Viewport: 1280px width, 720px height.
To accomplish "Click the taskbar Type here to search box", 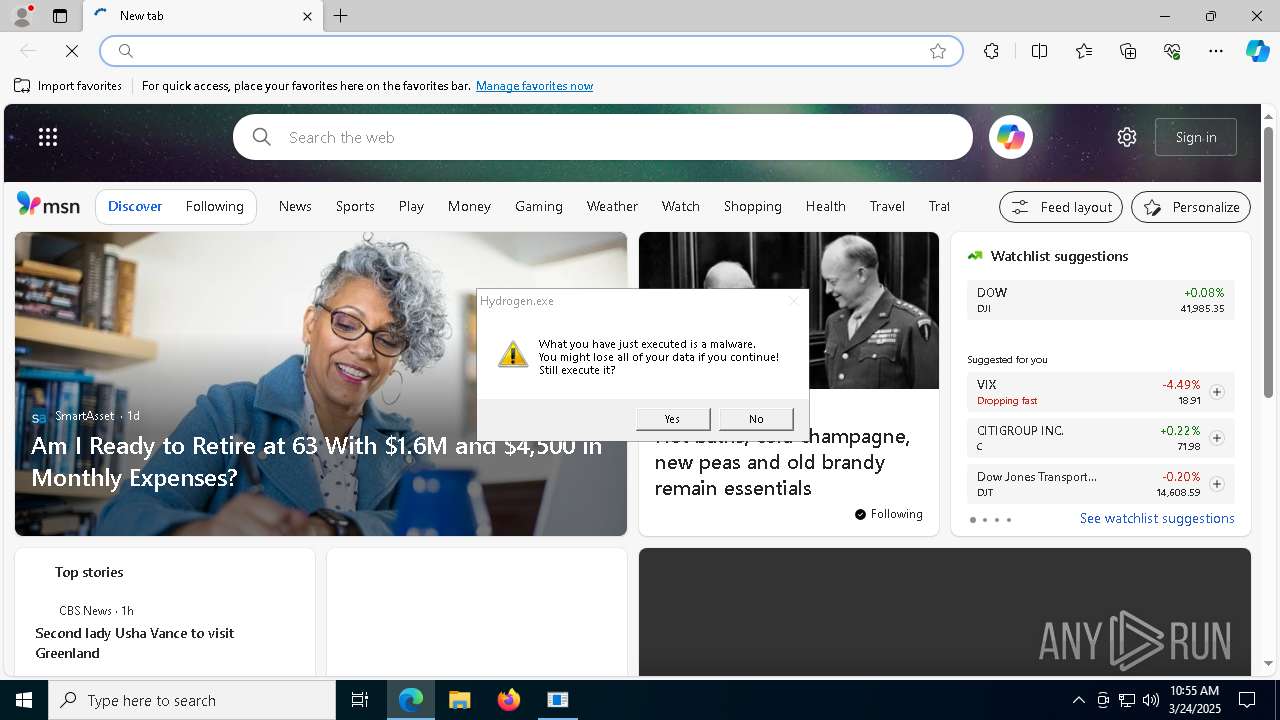I will coord(192,700).
